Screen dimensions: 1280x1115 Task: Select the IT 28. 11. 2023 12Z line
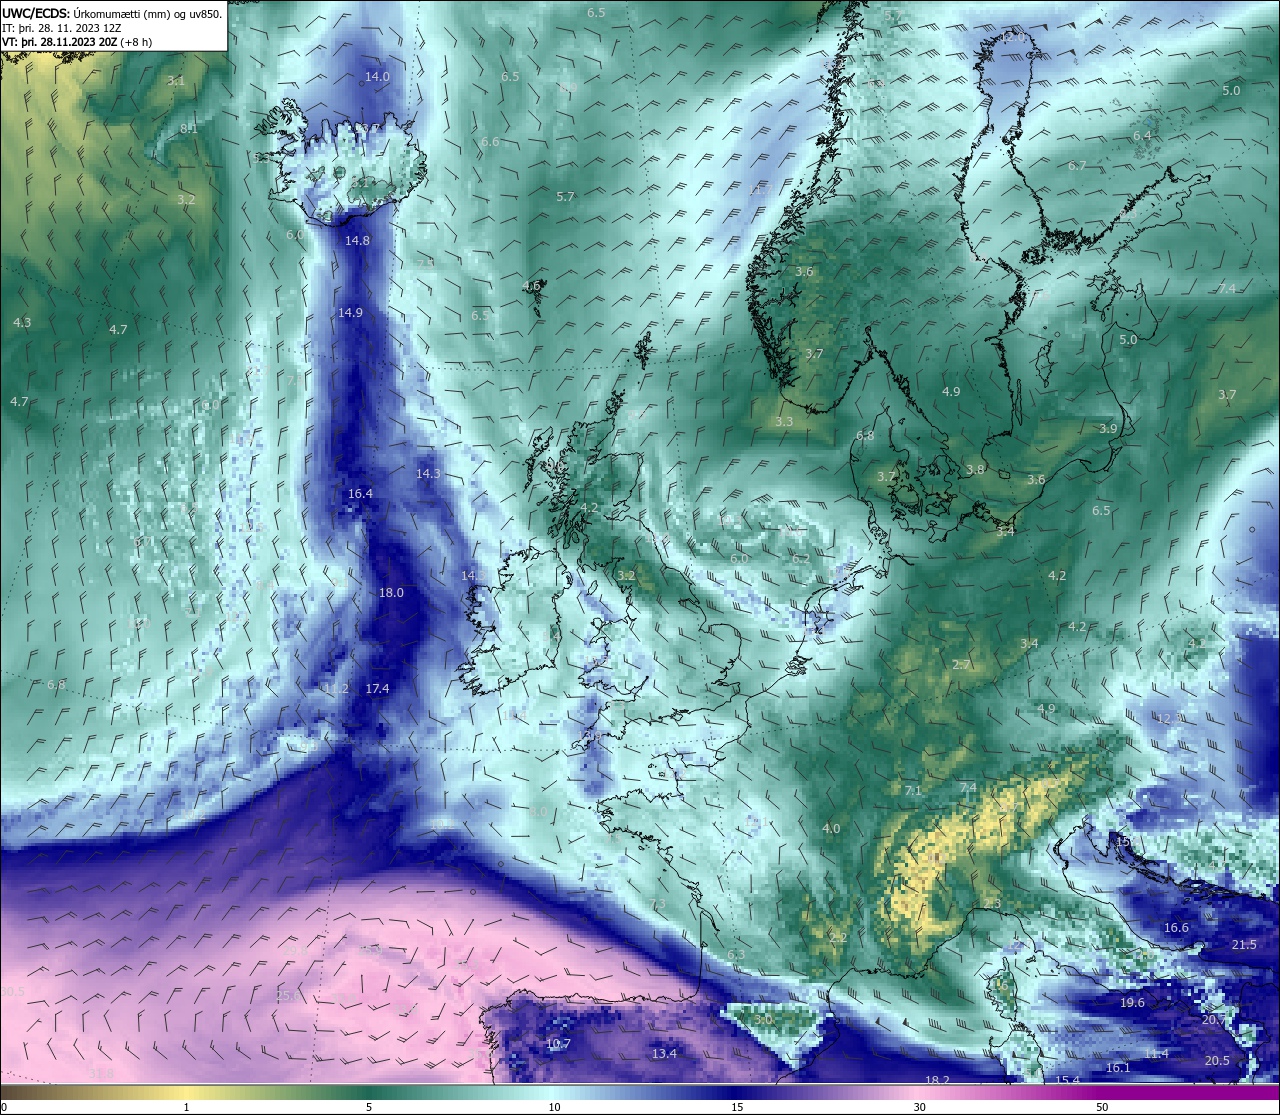pos(62,28)
